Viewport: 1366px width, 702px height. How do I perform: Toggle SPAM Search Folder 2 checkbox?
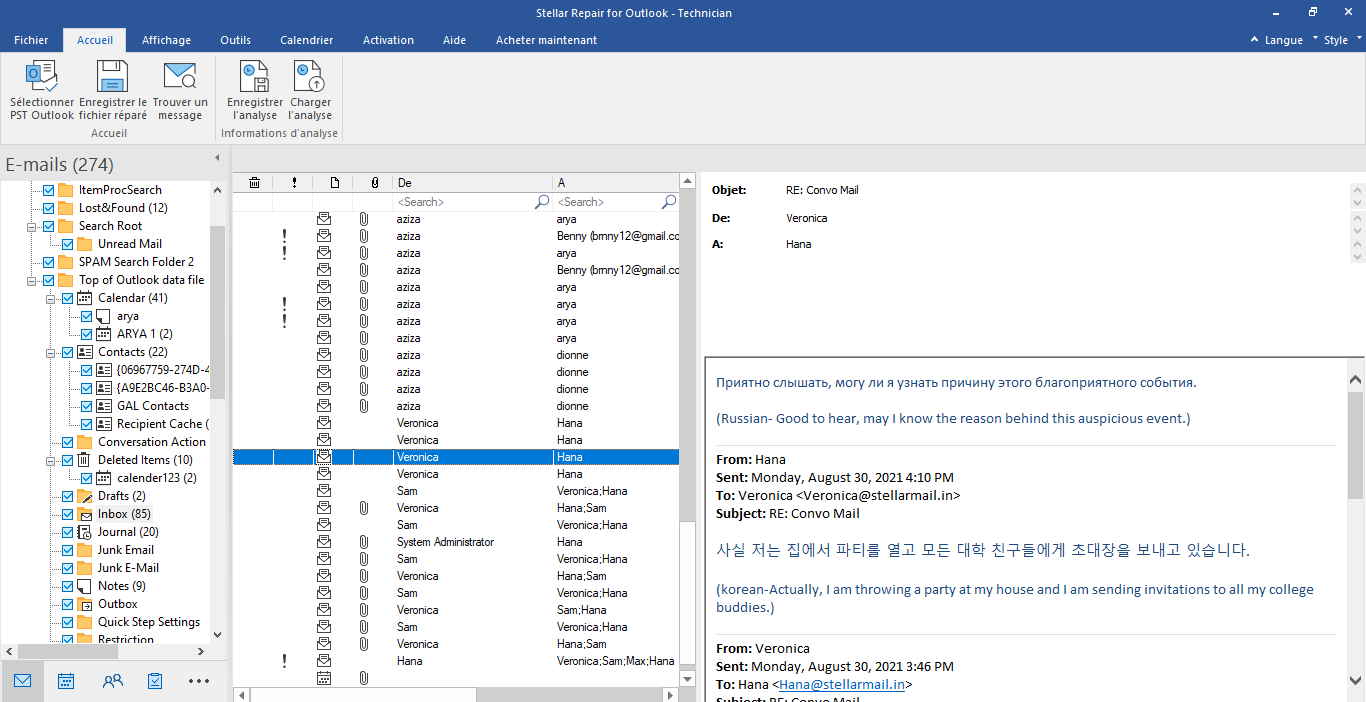tap(48, 262)
